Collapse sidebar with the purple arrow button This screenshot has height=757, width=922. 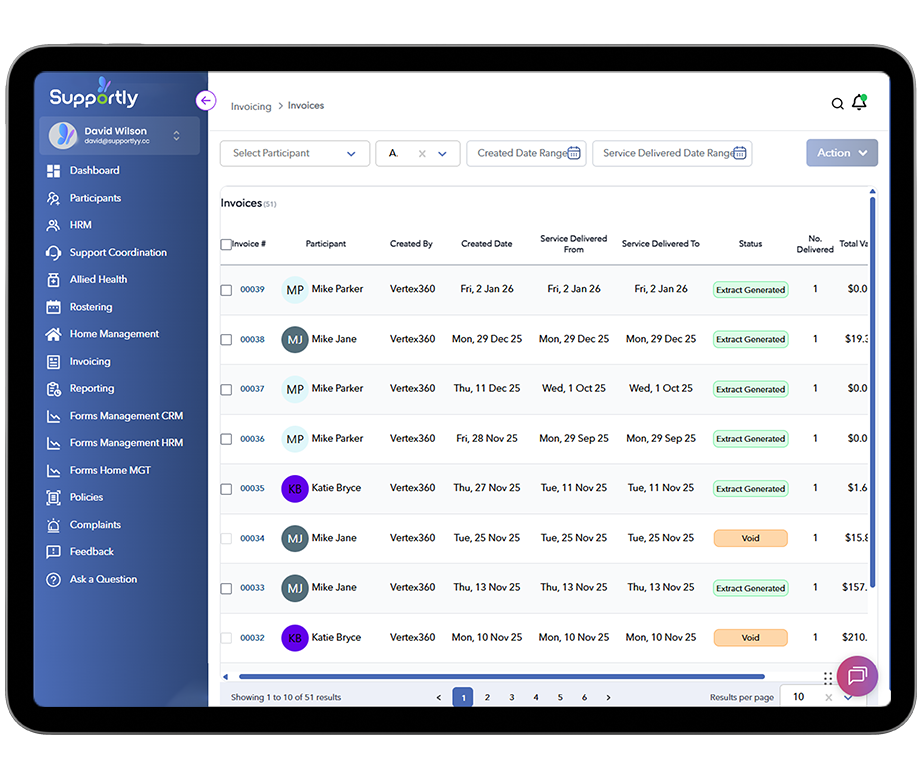pos(206,101)
